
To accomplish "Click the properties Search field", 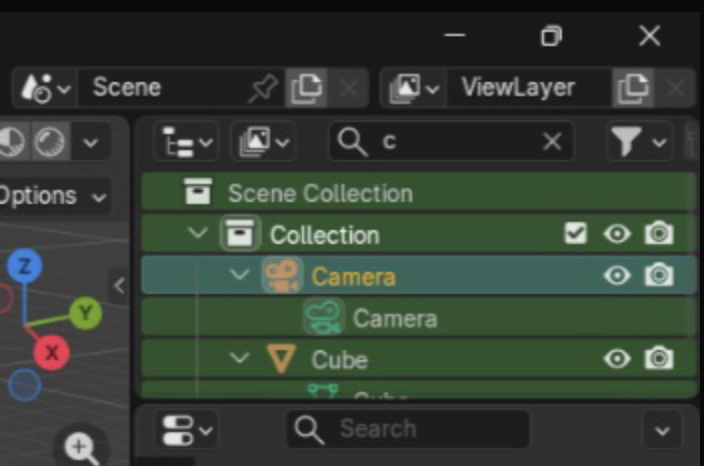I will pyautogui.click(x=408, y=429).
